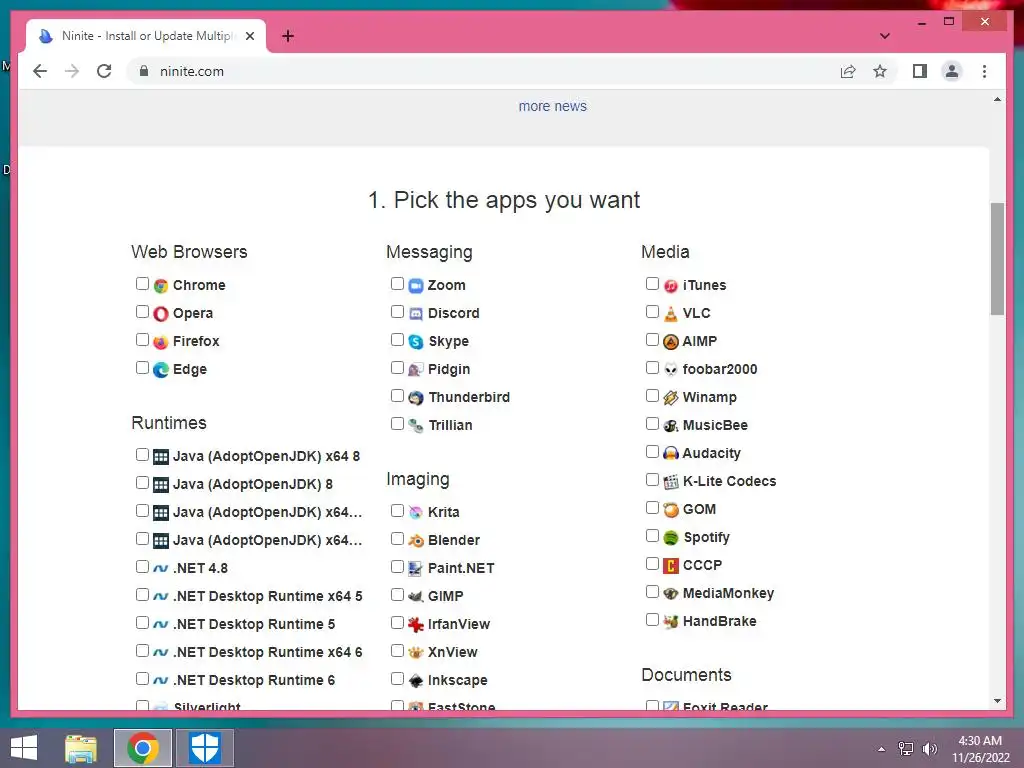Tick the K-Lite Codecs checkbox
The height and width of the screenshot is (768, 1024).
pyautogui.click(x=652, y=479)
